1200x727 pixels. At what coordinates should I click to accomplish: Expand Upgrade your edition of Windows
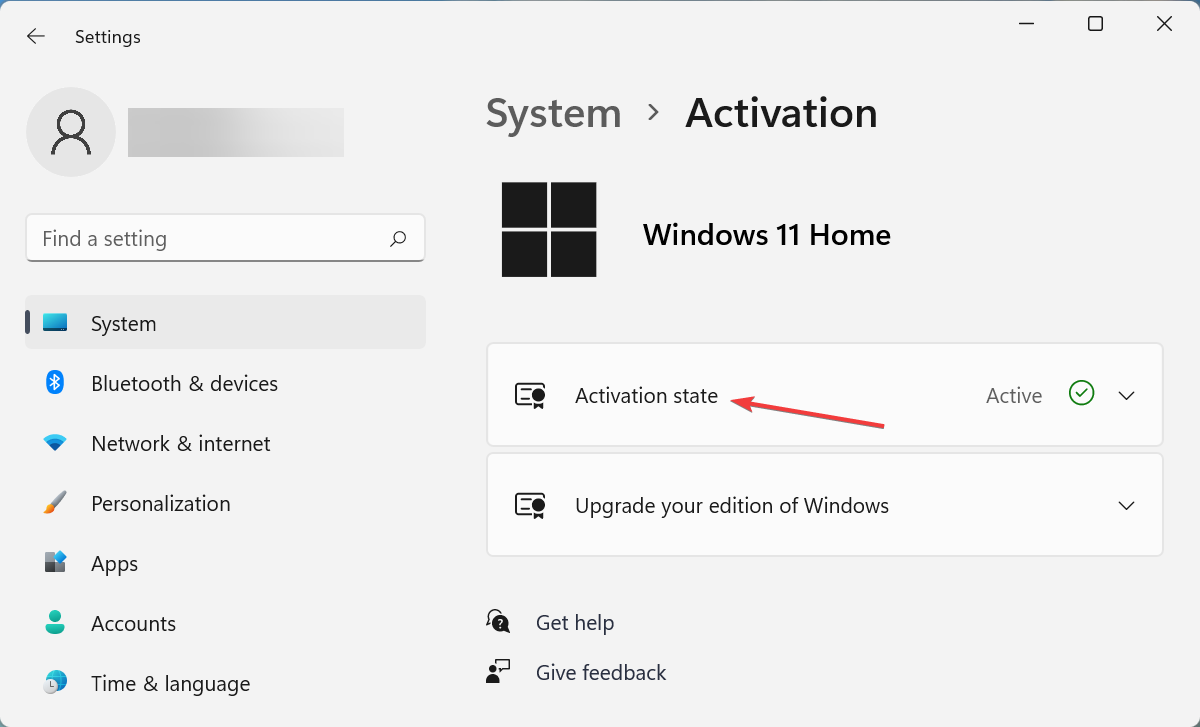coord(1126,505)
